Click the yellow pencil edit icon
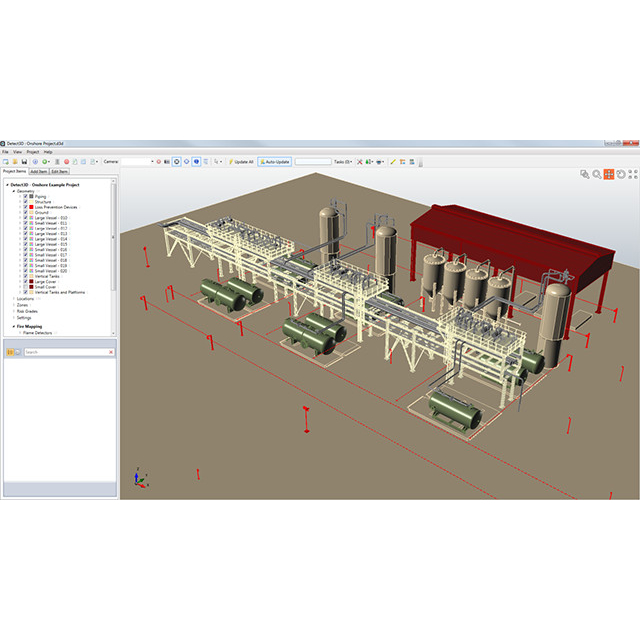The image size is (640, 640). coord(393,162)
